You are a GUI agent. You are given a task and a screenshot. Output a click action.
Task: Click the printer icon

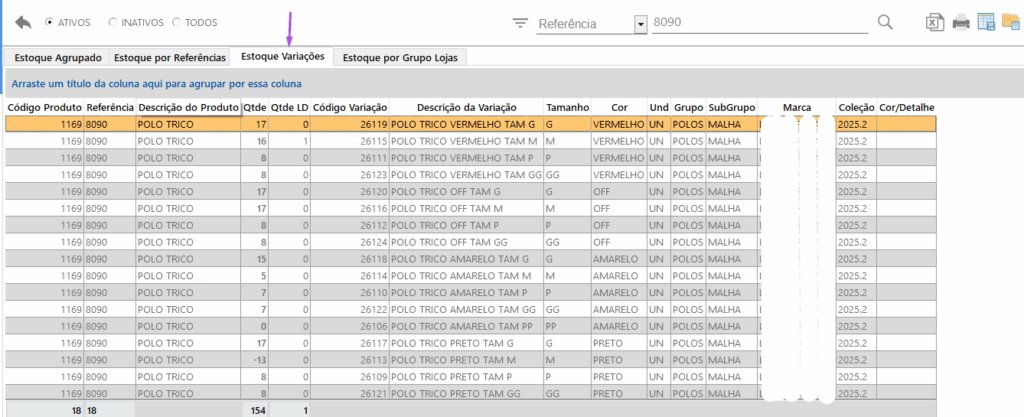[x=960, y=22]
